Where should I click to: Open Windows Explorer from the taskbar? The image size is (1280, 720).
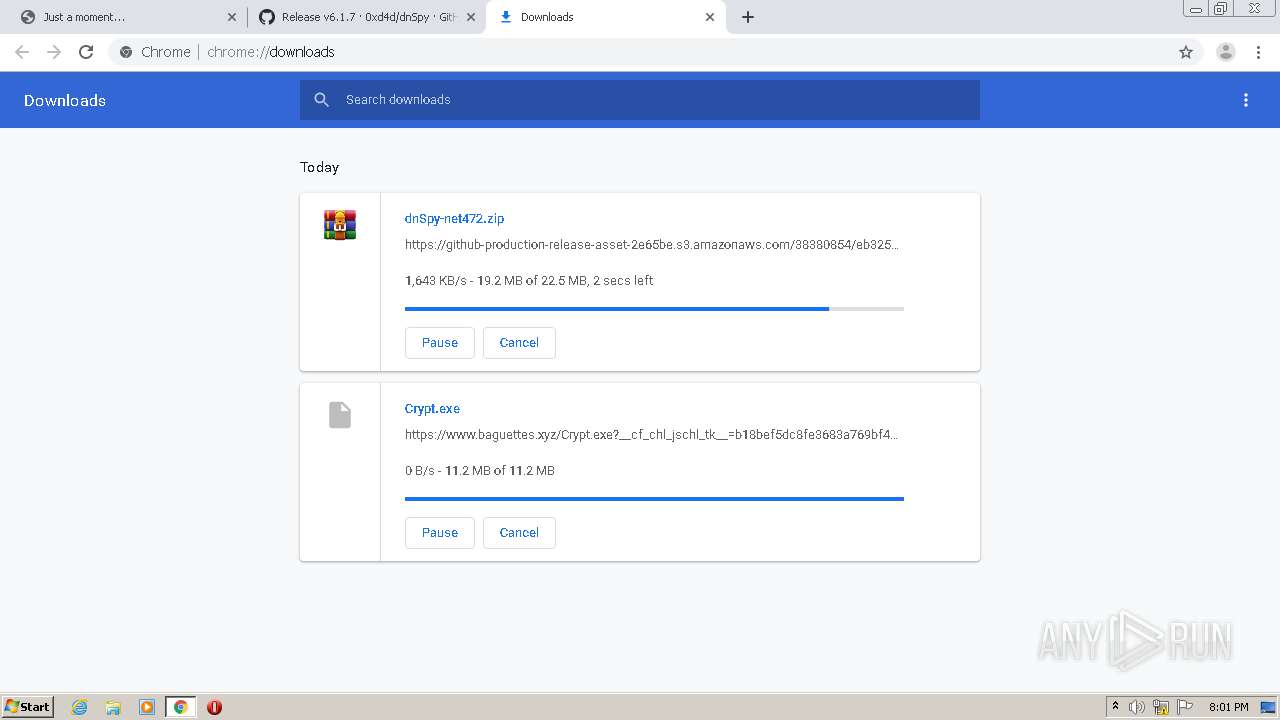point(113,707)
